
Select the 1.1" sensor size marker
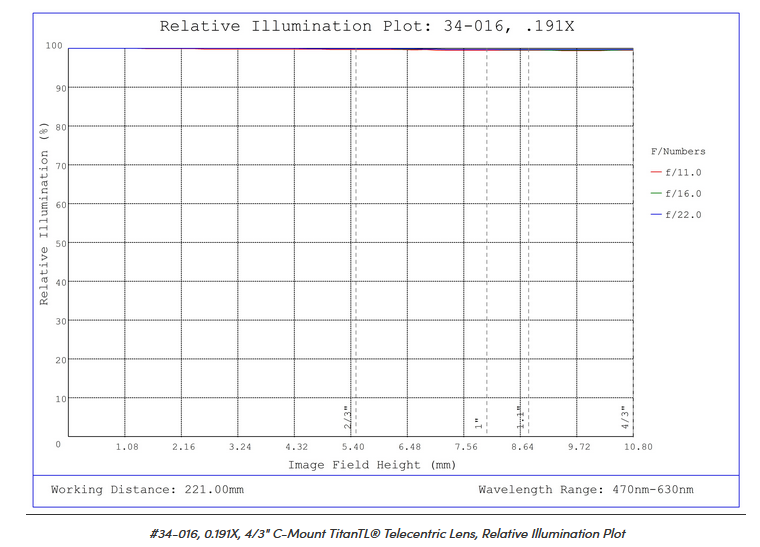[x=520, y=416]
